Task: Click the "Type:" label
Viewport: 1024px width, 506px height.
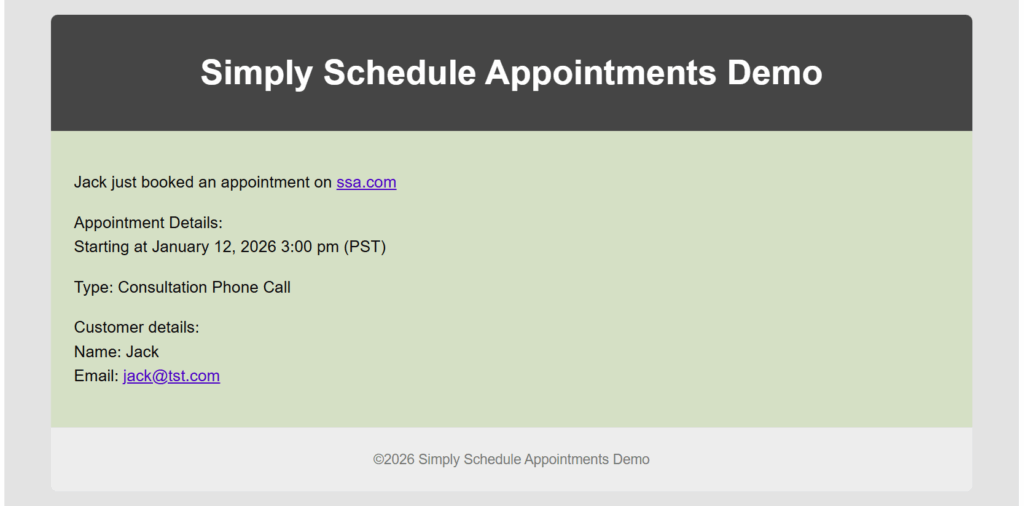Action: click(x=93, y=287)
